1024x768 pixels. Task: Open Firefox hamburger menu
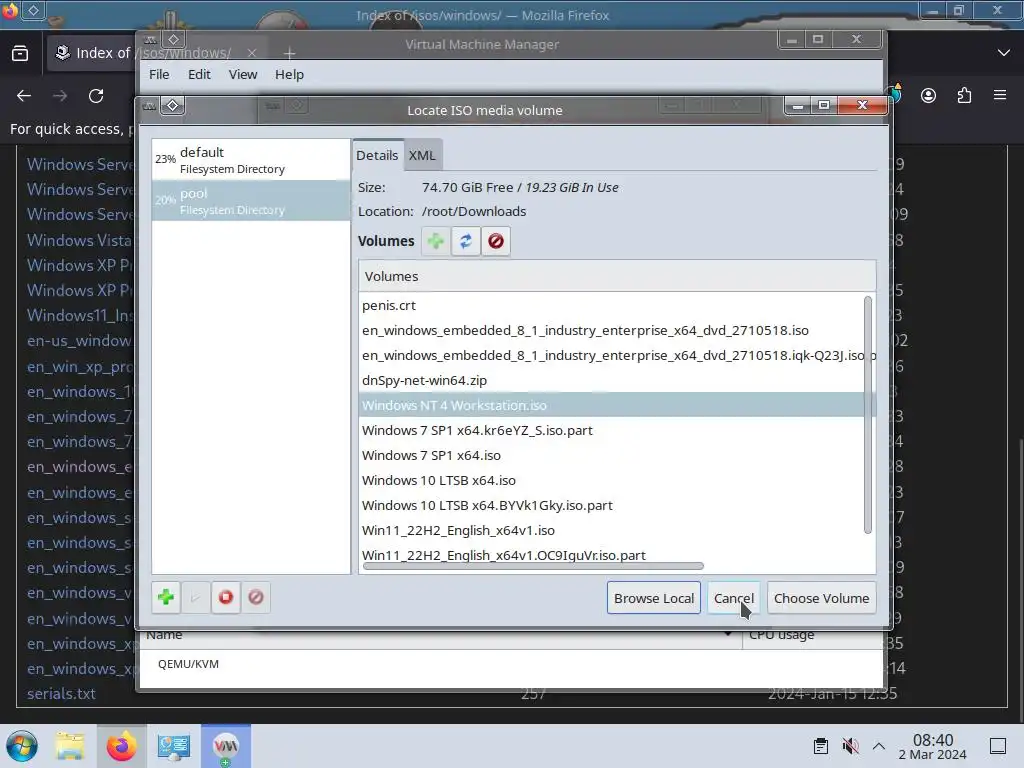(x=1000, y=96)
